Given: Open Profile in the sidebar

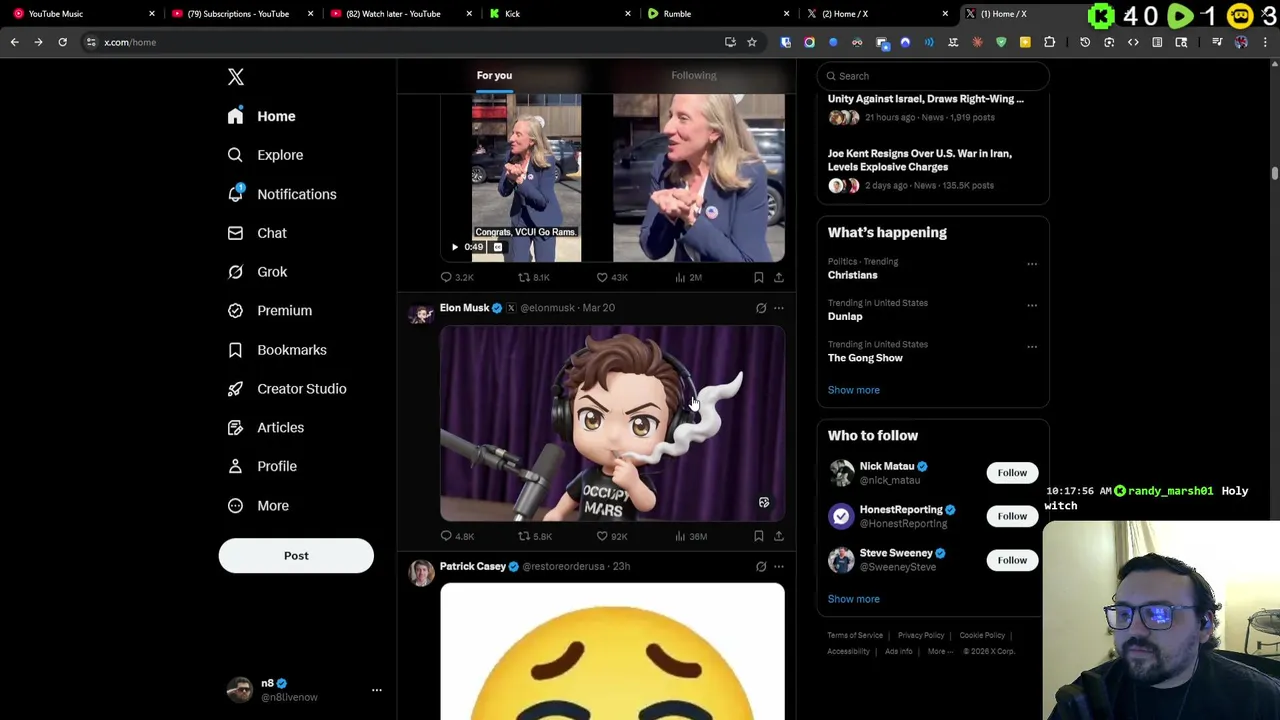Looking at the screenshot, I should (262, 466).
